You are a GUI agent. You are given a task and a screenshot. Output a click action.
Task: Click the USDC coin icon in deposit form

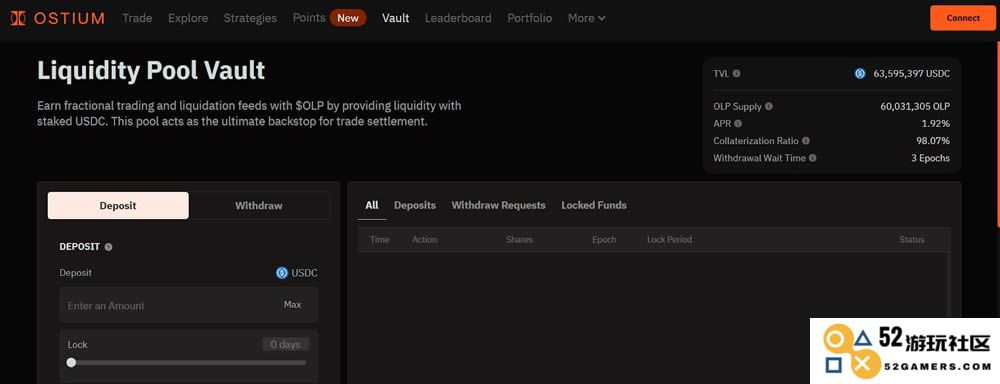point(282,273)
